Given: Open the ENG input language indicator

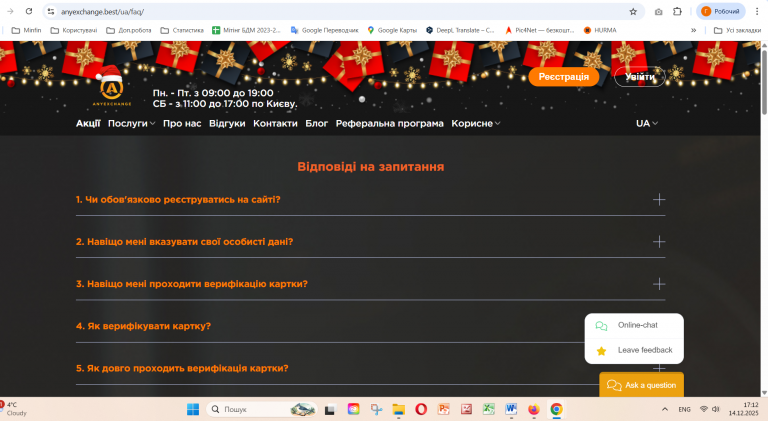Looking at the screenshot, I should pos(684,409).
